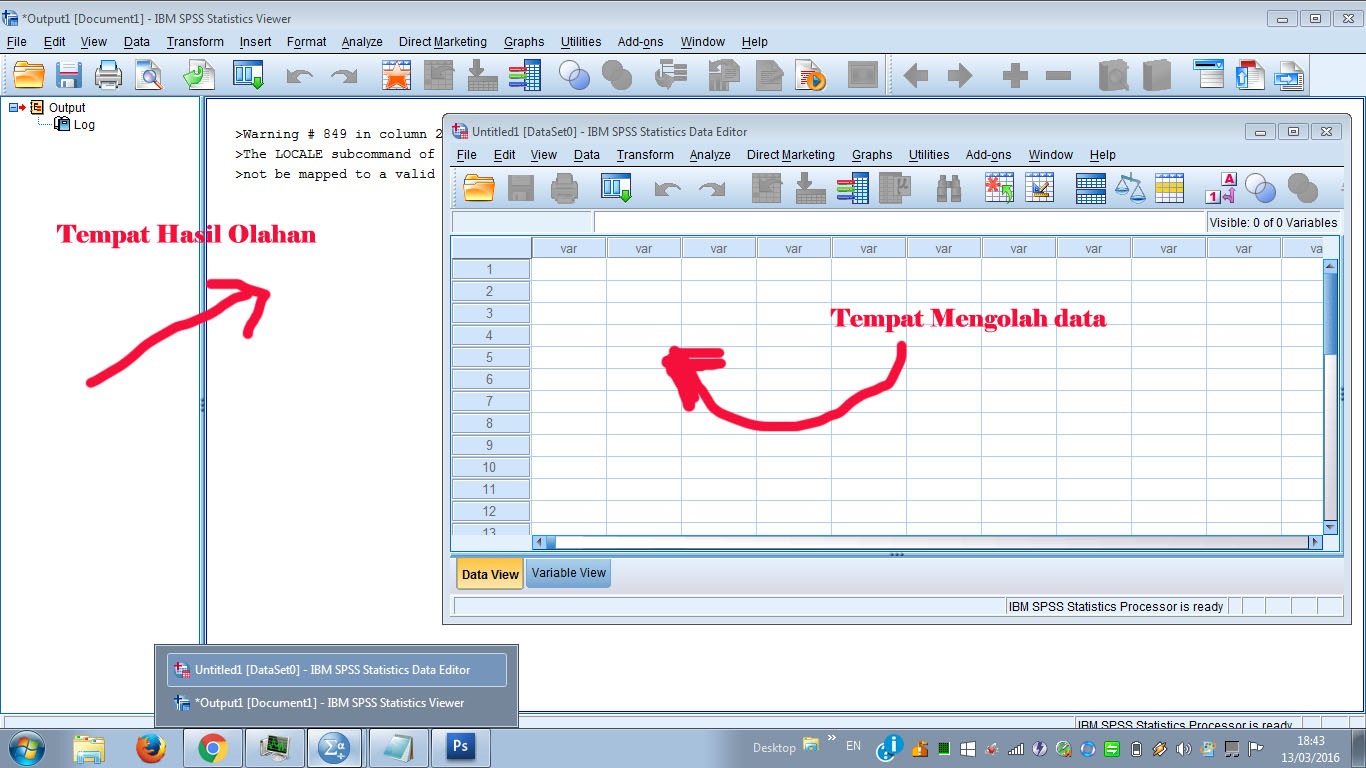Recall recently used dialogs in Data Editor
Image resolution: width=1366 pixels, height=768 pixels.
pos(616,187)
